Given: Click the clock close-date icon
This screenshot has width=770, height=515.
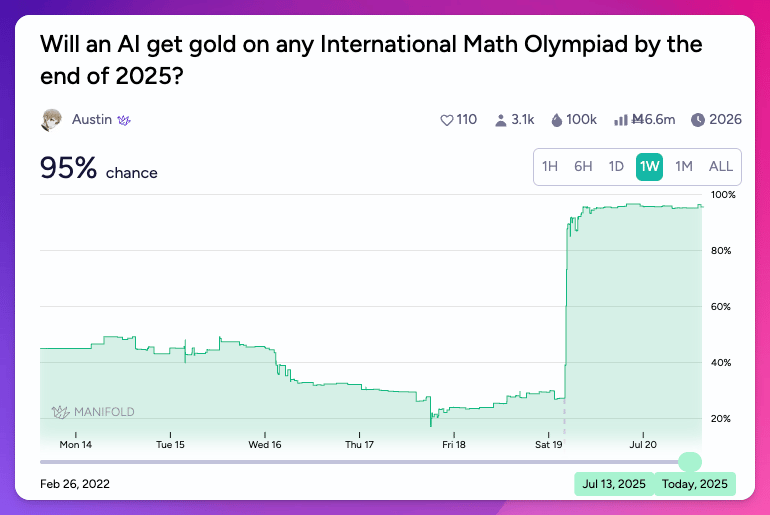Looking at the screenshot, I should (x=698, y=120).
